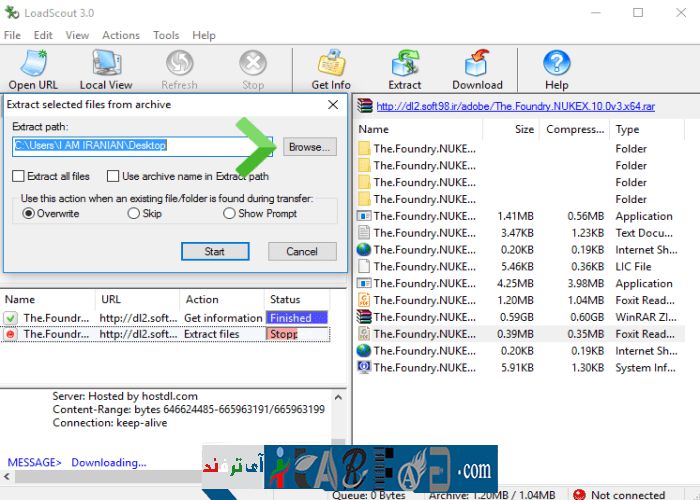Click the Get Info toolbar icon
The image size is (700, 500).
click(331, 65)
